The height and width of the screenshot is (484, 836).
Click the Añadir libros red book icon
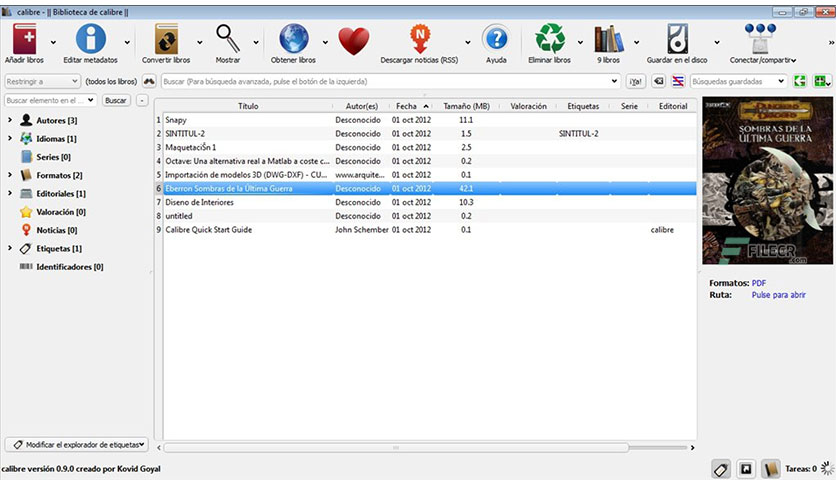(25, 39)
